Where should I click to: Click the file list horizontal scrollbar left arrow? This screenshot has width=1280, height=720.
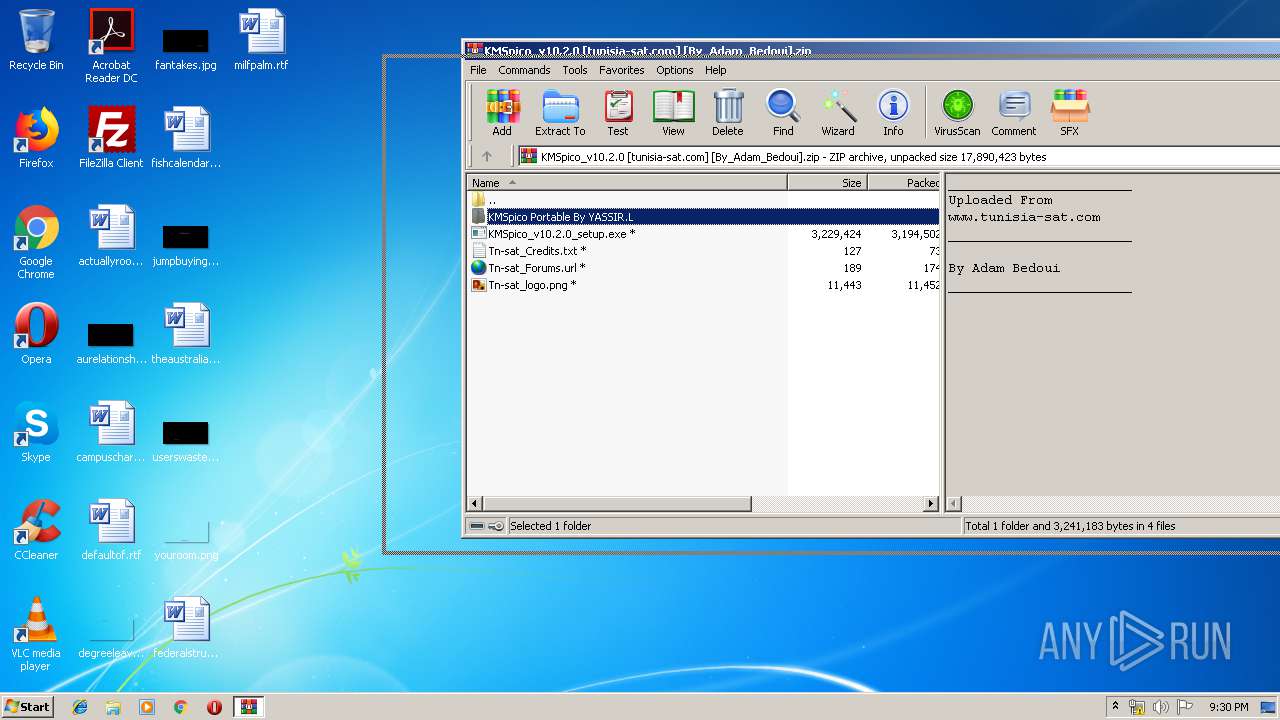coord(475,504)
